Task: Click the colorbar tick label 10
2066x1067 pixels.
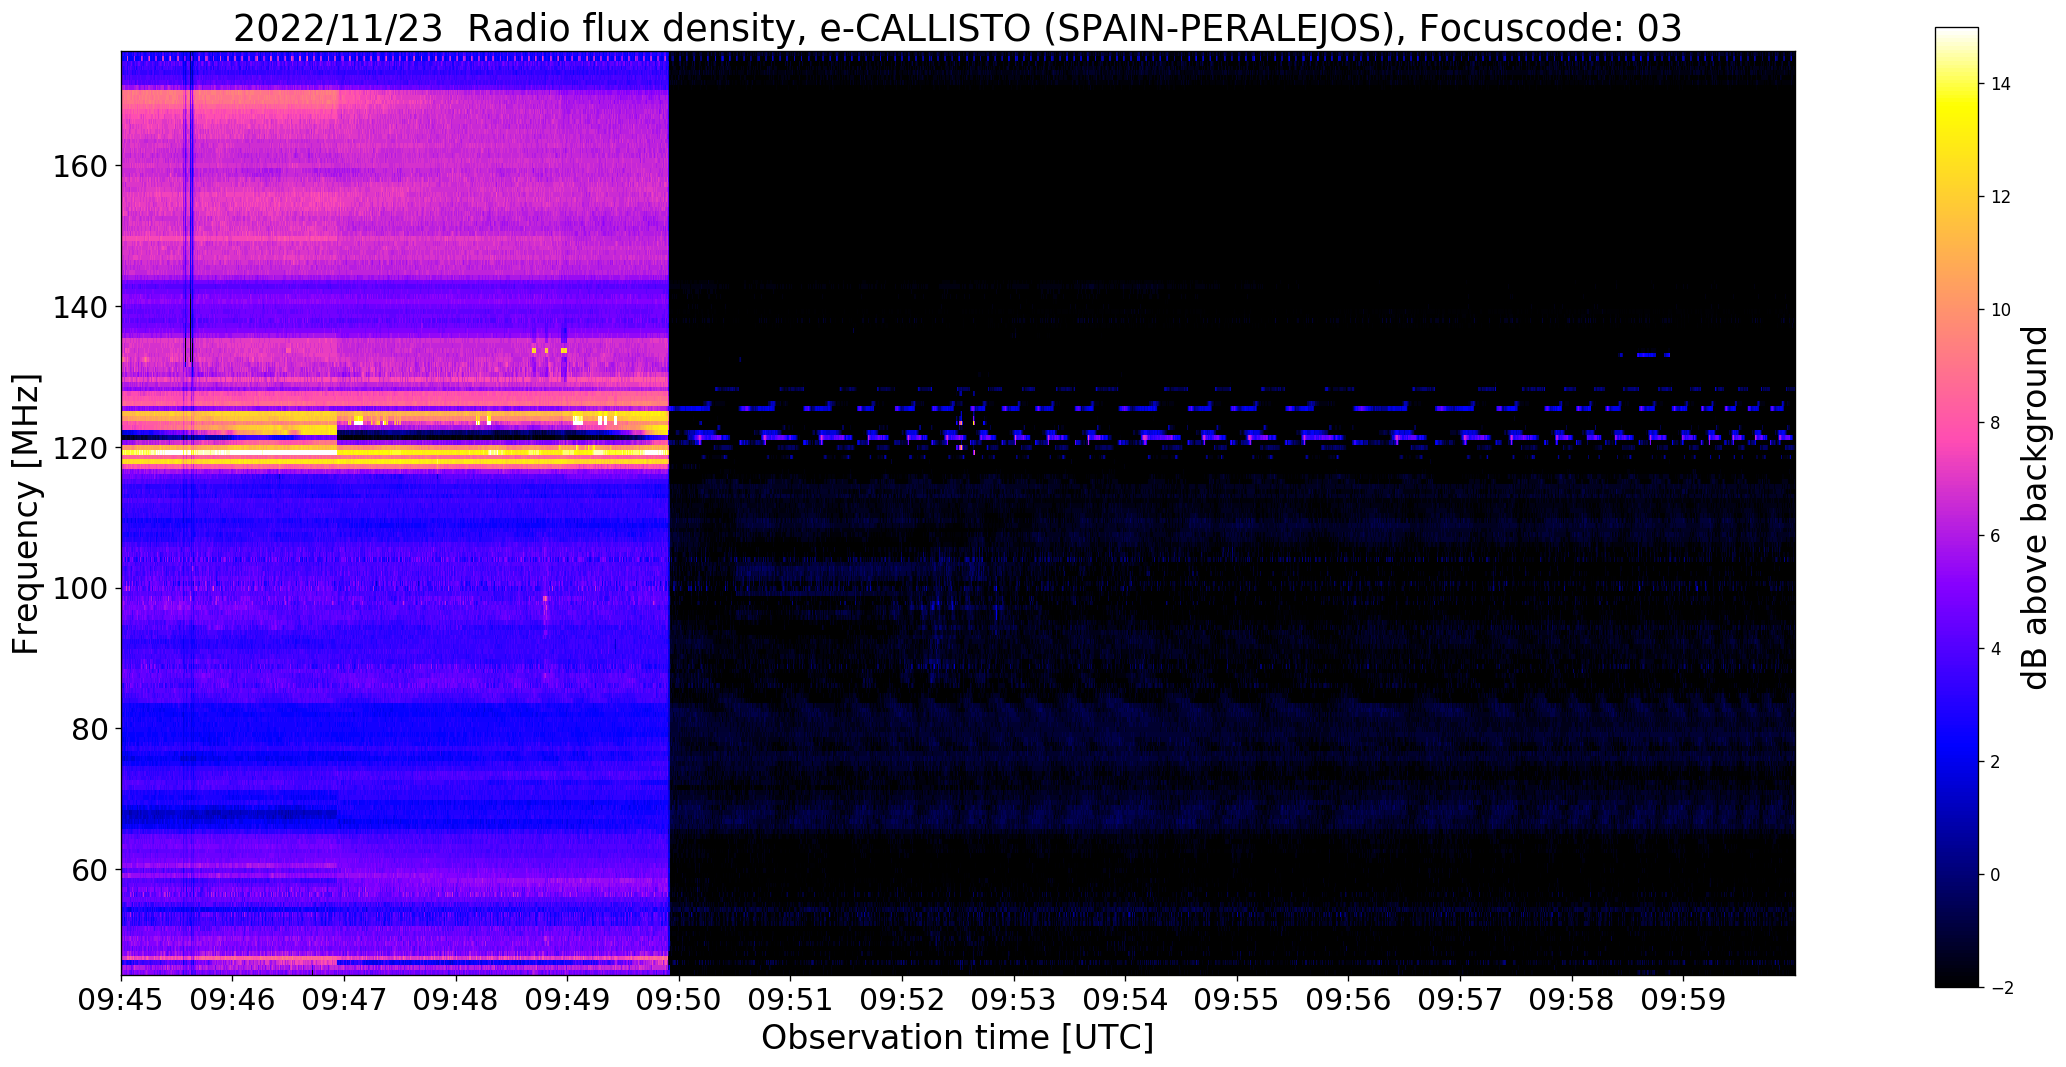Action: tap(2000, 310)
